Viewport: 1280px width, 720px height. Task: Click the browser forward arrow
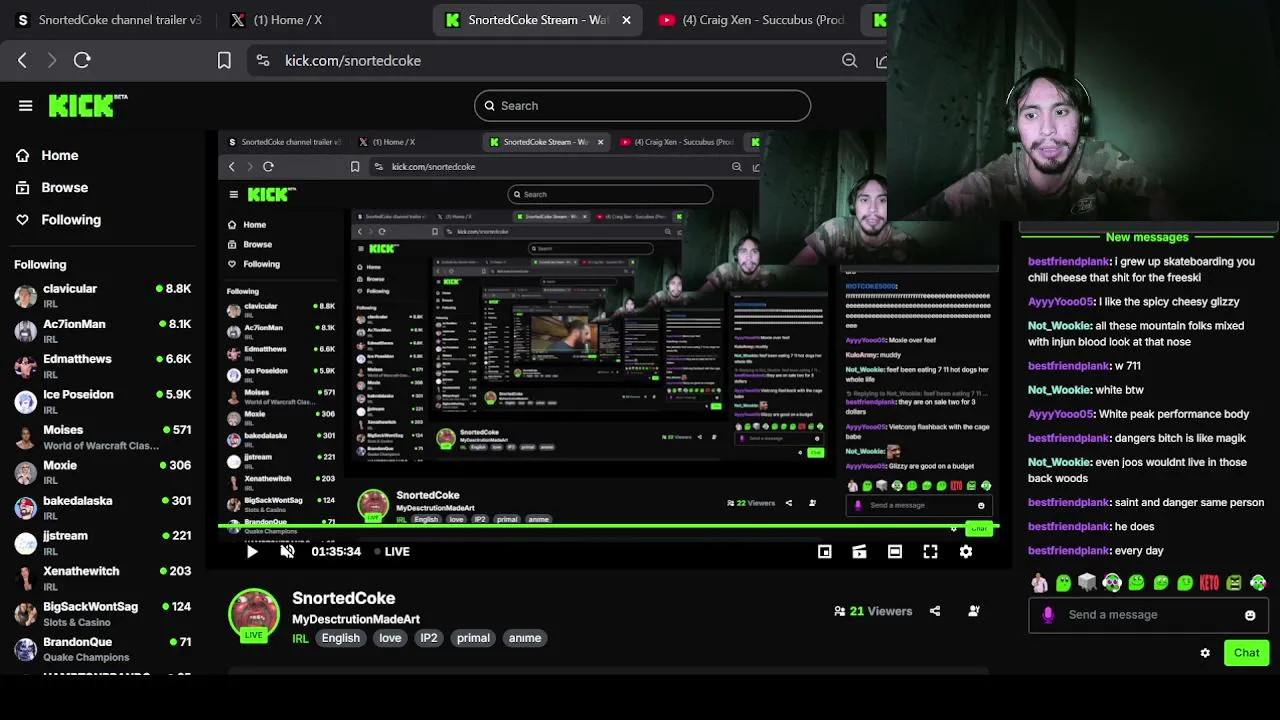pyautogui.click(x=52, y=60)
